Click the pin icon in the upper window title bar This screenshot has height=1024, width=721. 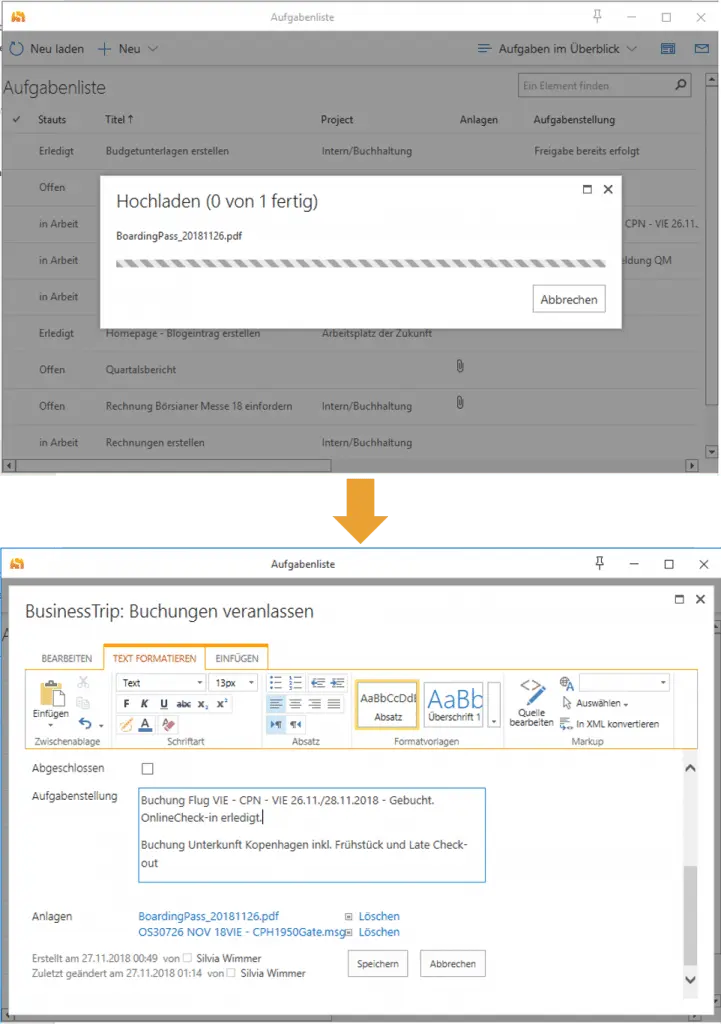point(597,16)
